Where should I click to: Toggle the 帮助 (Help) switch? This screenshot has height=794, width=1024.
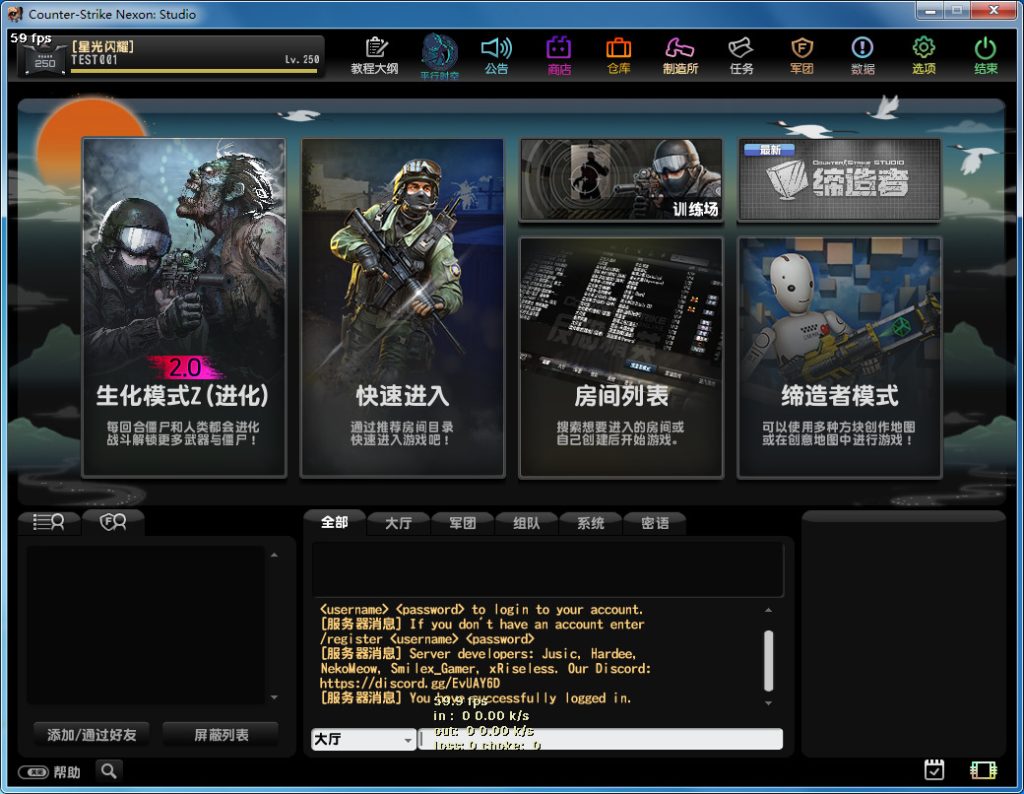click(x=31, y=771)
